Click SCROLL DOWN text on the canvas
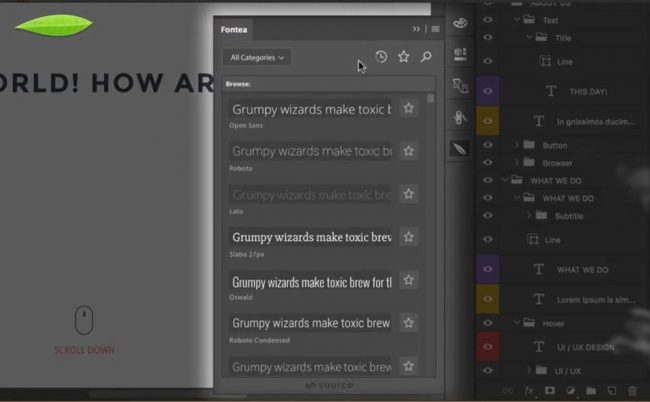This screenshot has height=402, width=650. pyautogui.click(x=84, y=350)
